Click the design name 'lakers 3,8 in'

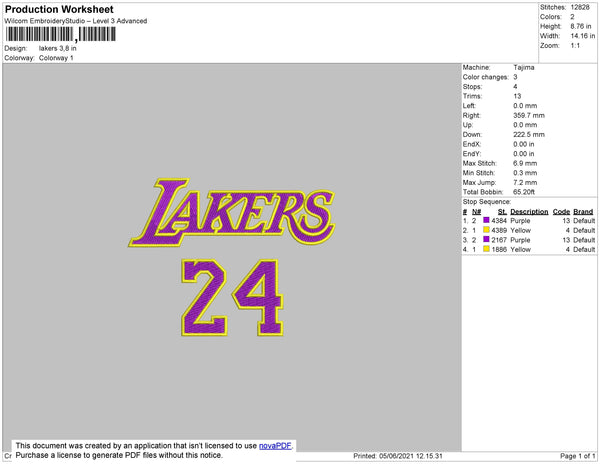(x=57, y=49)
